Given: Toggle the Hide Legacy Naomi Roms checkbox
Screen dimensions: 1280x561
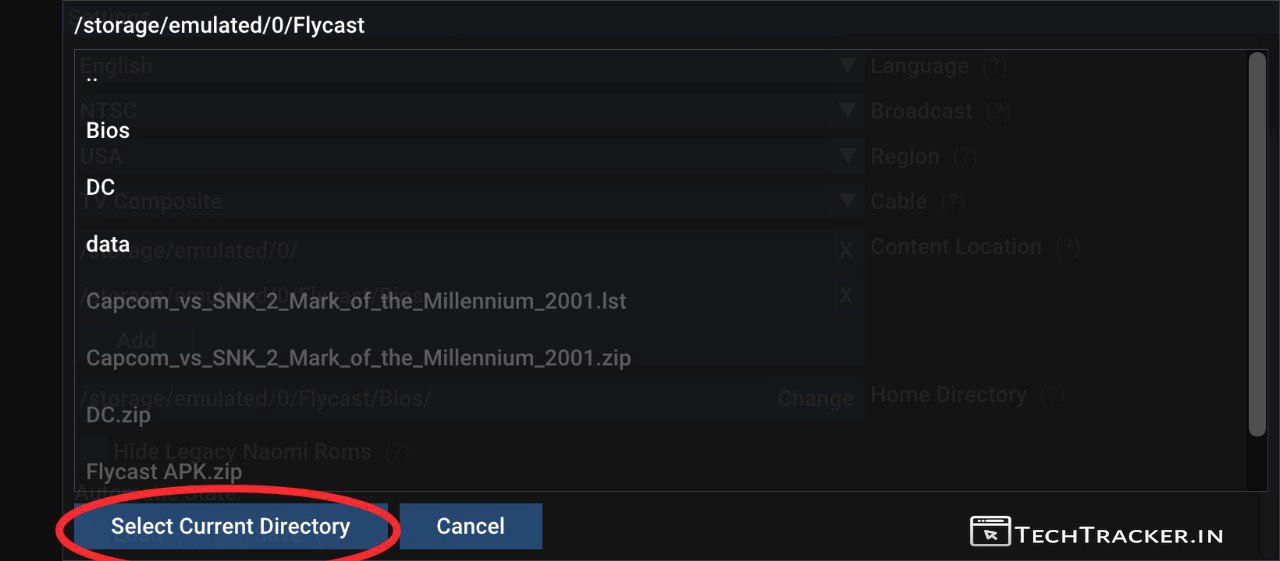Looking at the screenshot, I should pyautogui.click(x=93, y=449).
